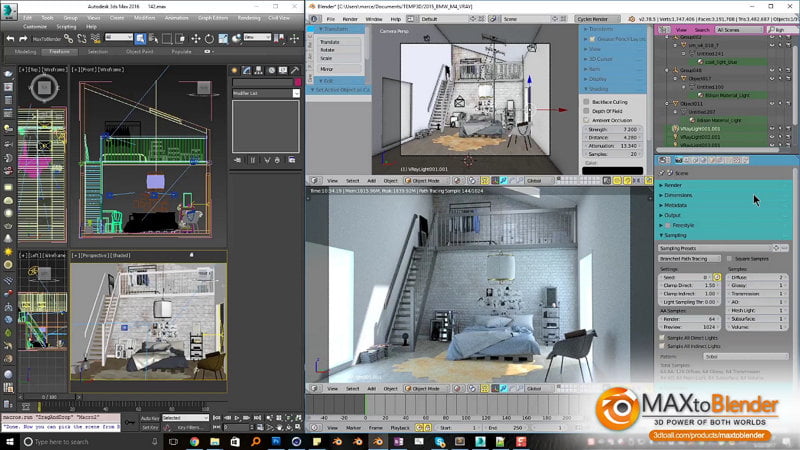Click the 3ds Max application logo button

coord(9,11)
